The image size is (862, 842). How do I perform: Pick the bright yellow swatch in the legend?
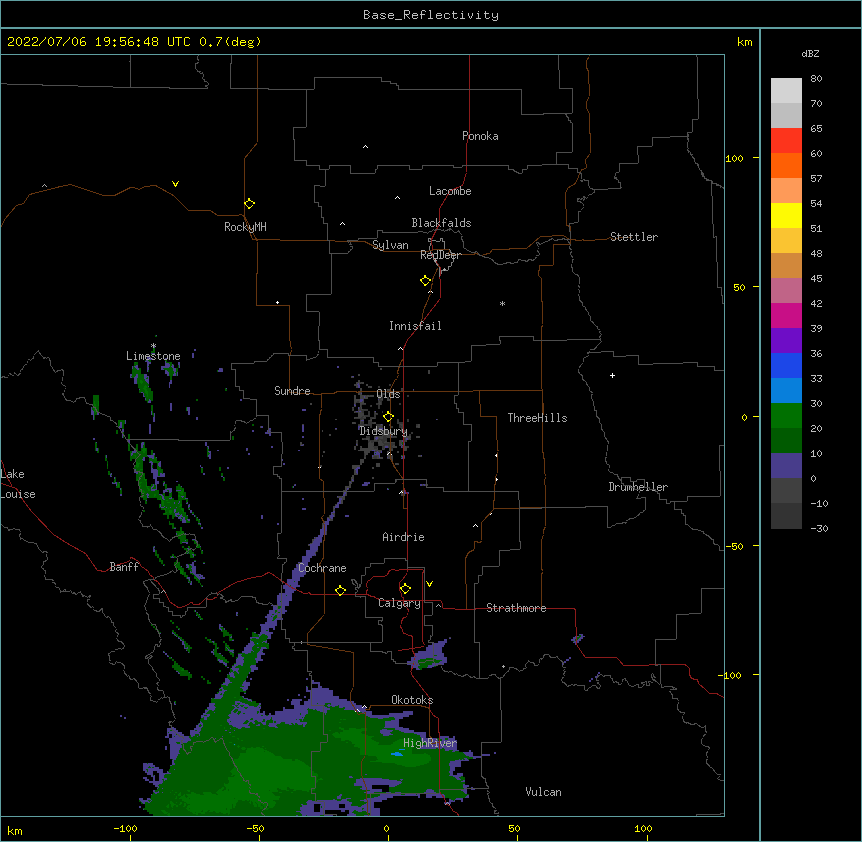pos(786,215)
